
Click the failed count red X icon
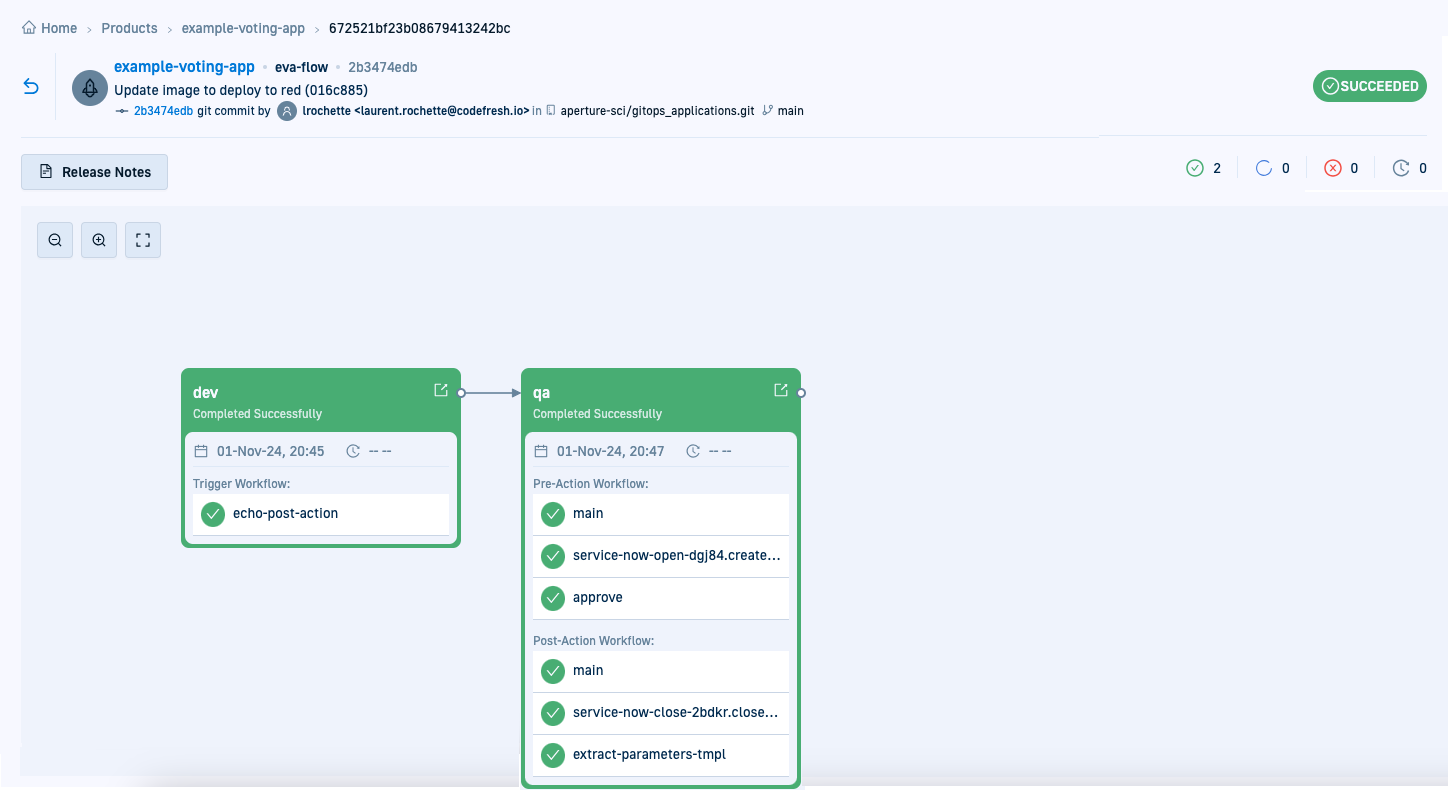(1332, 168)
